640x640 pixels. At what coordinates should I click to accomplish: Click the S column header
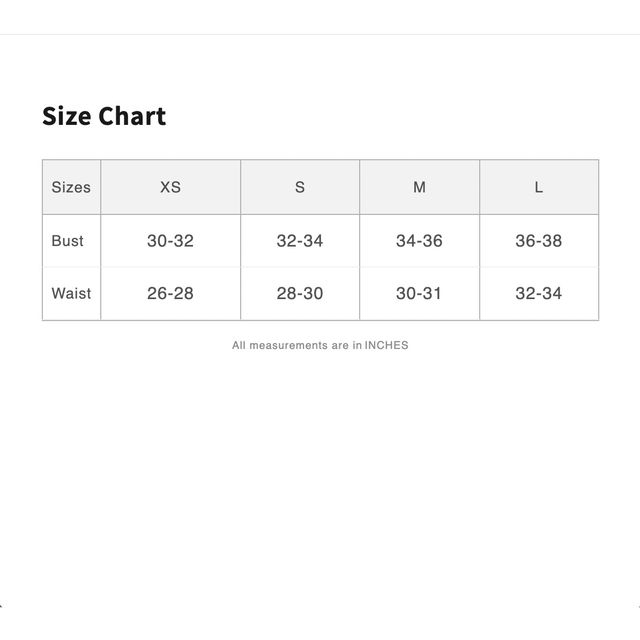tap(300, 187)
